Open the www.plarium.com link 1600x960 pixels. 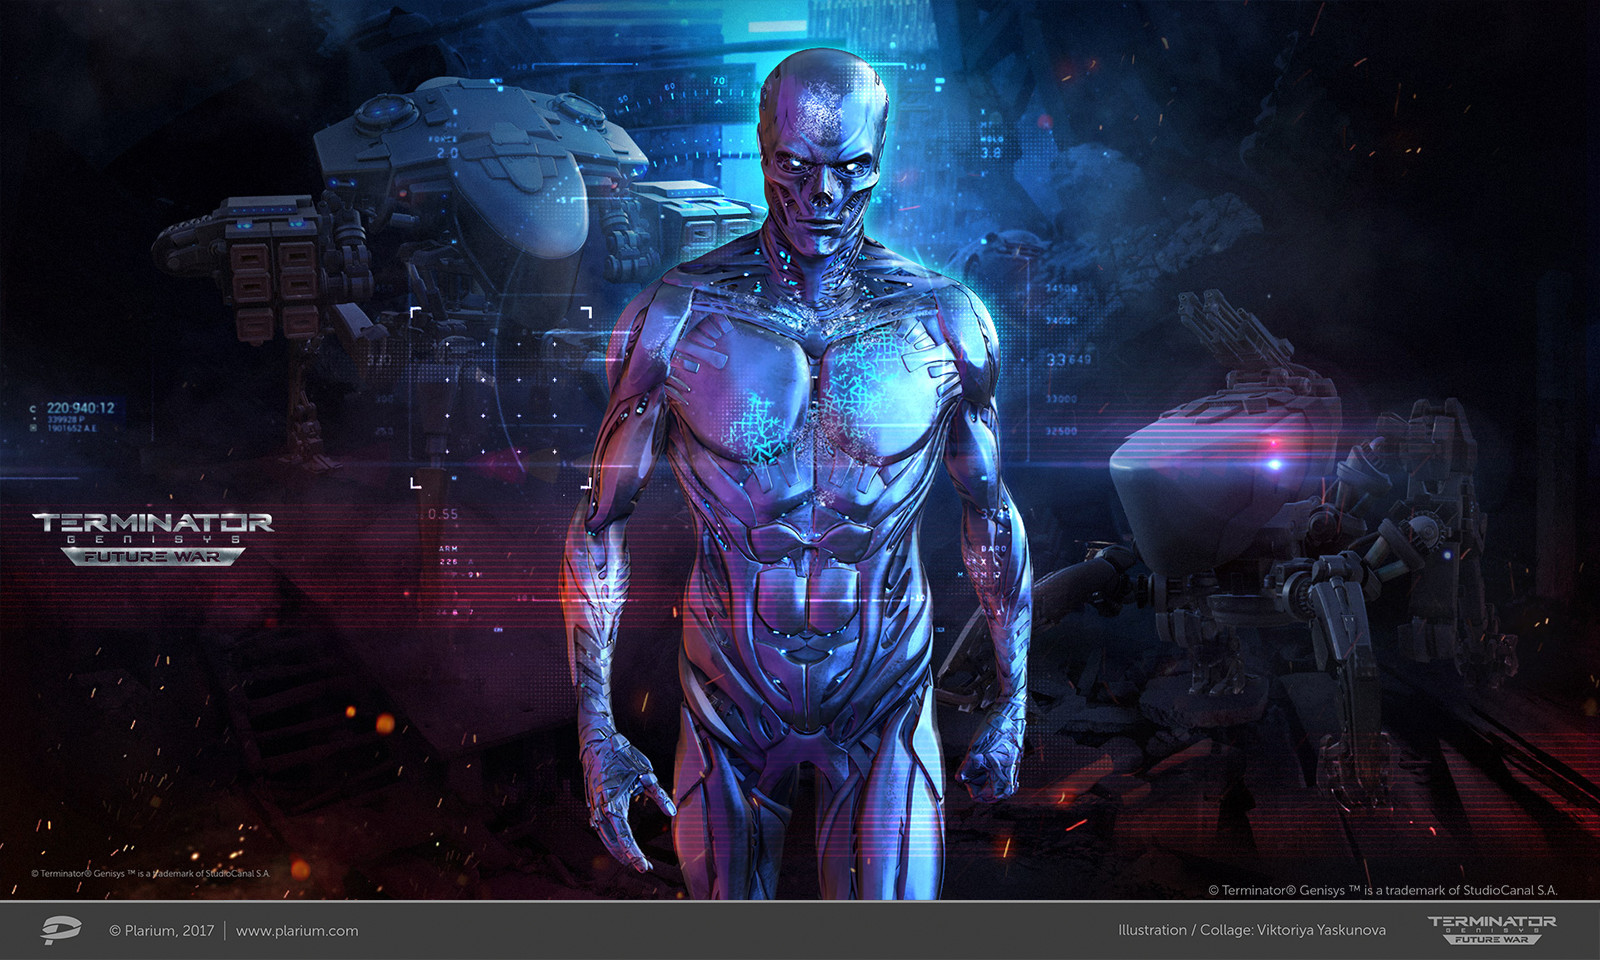click(x=297, y=929)
